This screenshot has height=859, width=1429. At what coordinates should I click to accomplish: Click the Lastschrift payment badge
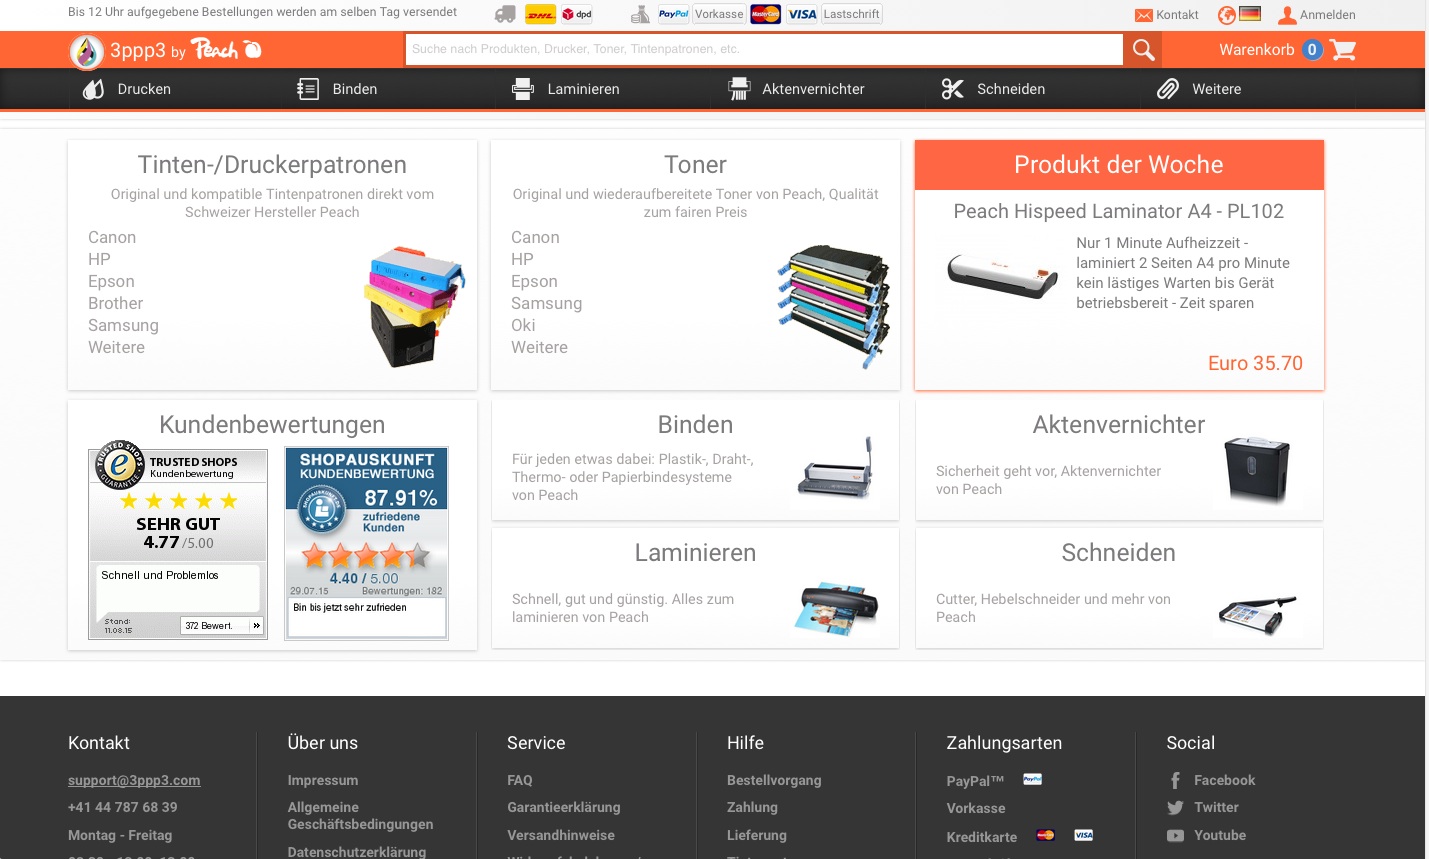852,14
